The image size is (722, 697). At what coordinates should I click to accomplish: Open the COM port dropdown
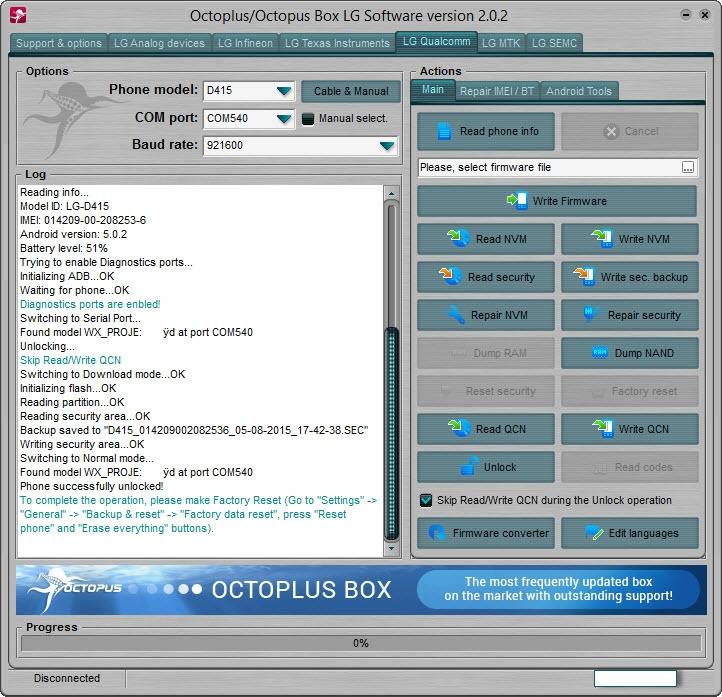284,119
